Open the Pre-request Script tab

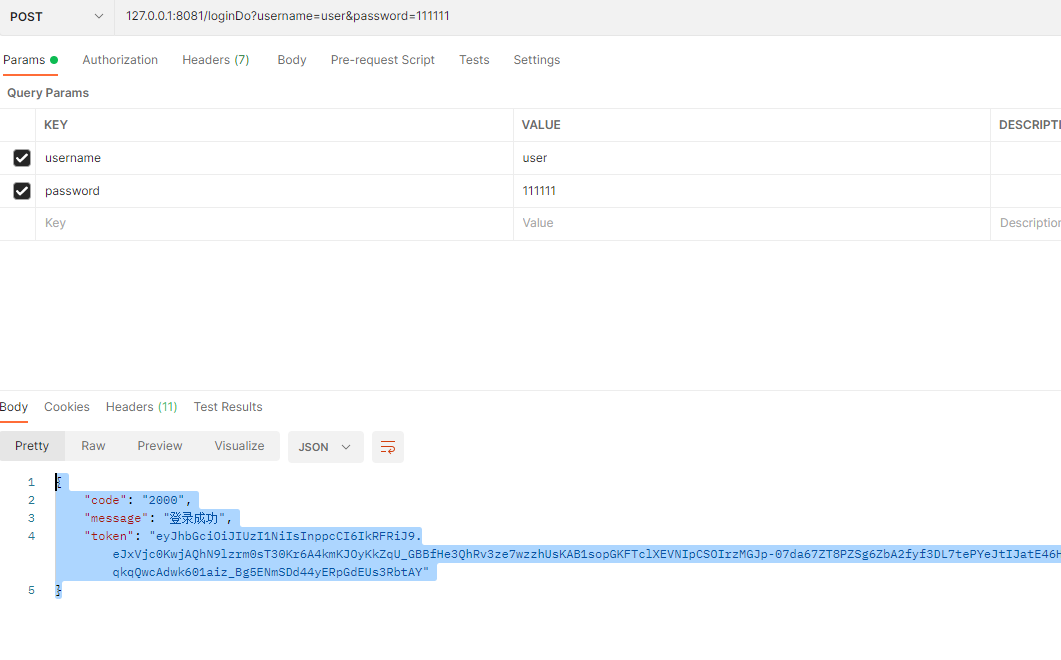382,60
